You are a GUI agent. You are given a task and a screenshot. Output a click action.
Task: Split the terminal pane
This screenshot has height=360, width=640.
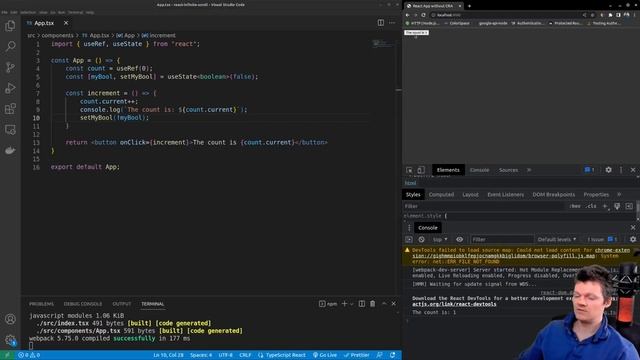pos(362,304)
